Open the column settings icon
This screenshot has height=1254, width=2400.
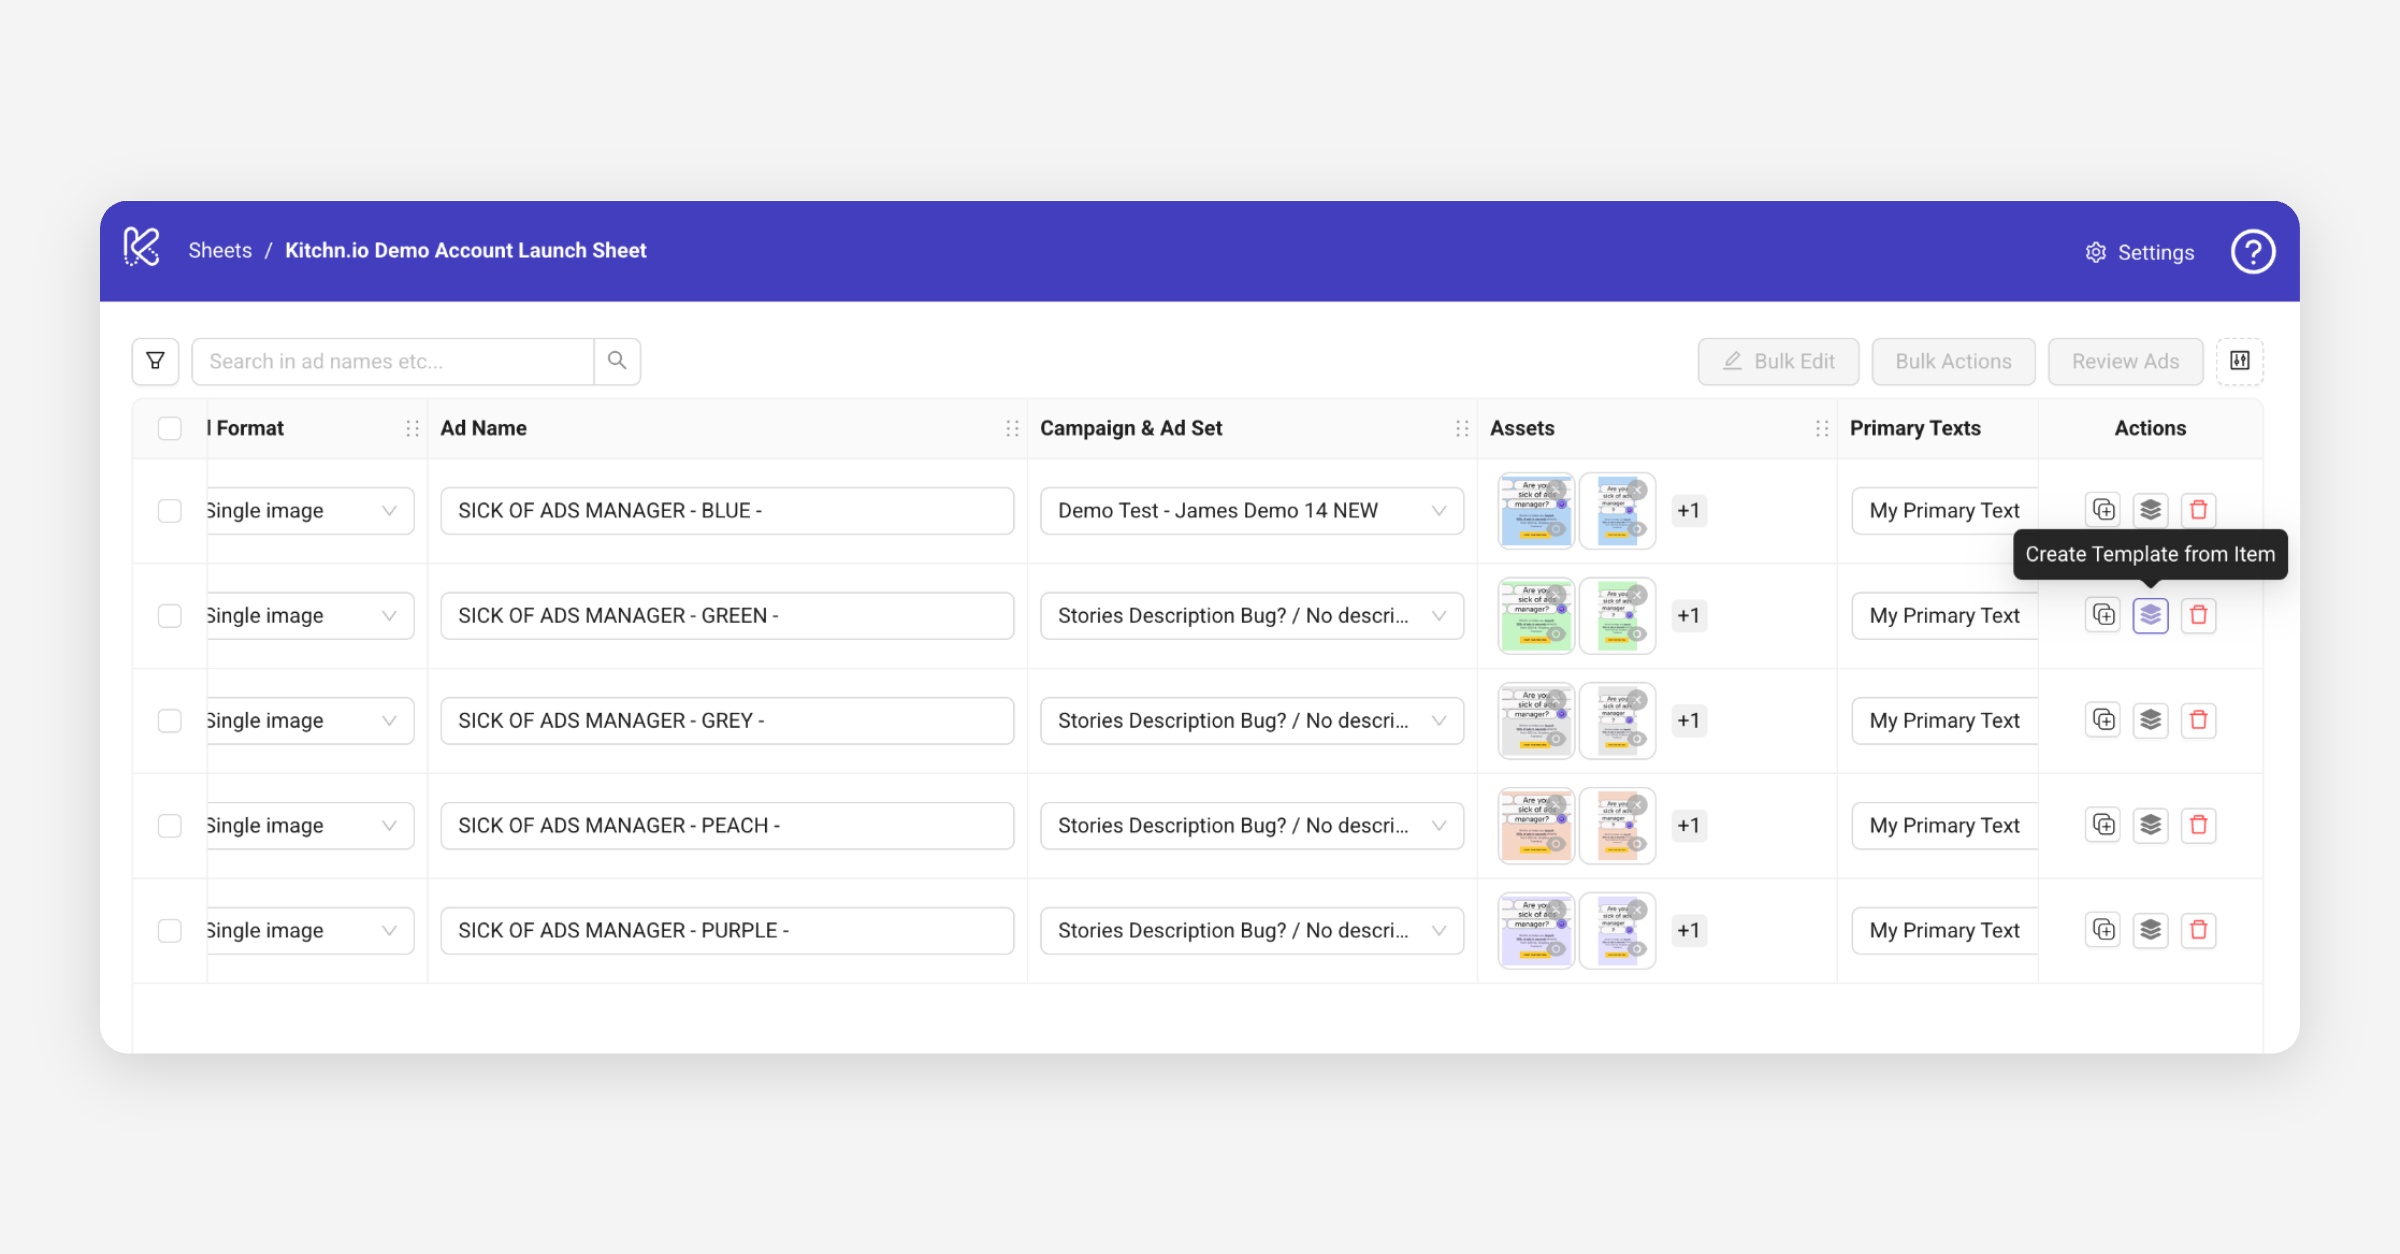2239,361
